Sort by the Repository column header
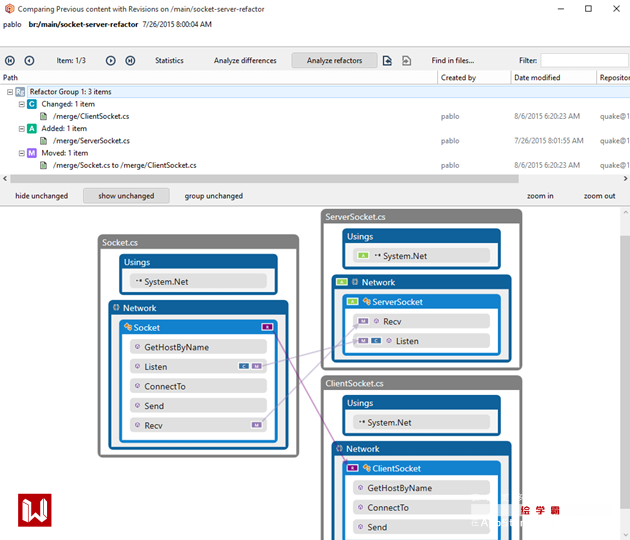 point(614,78)
